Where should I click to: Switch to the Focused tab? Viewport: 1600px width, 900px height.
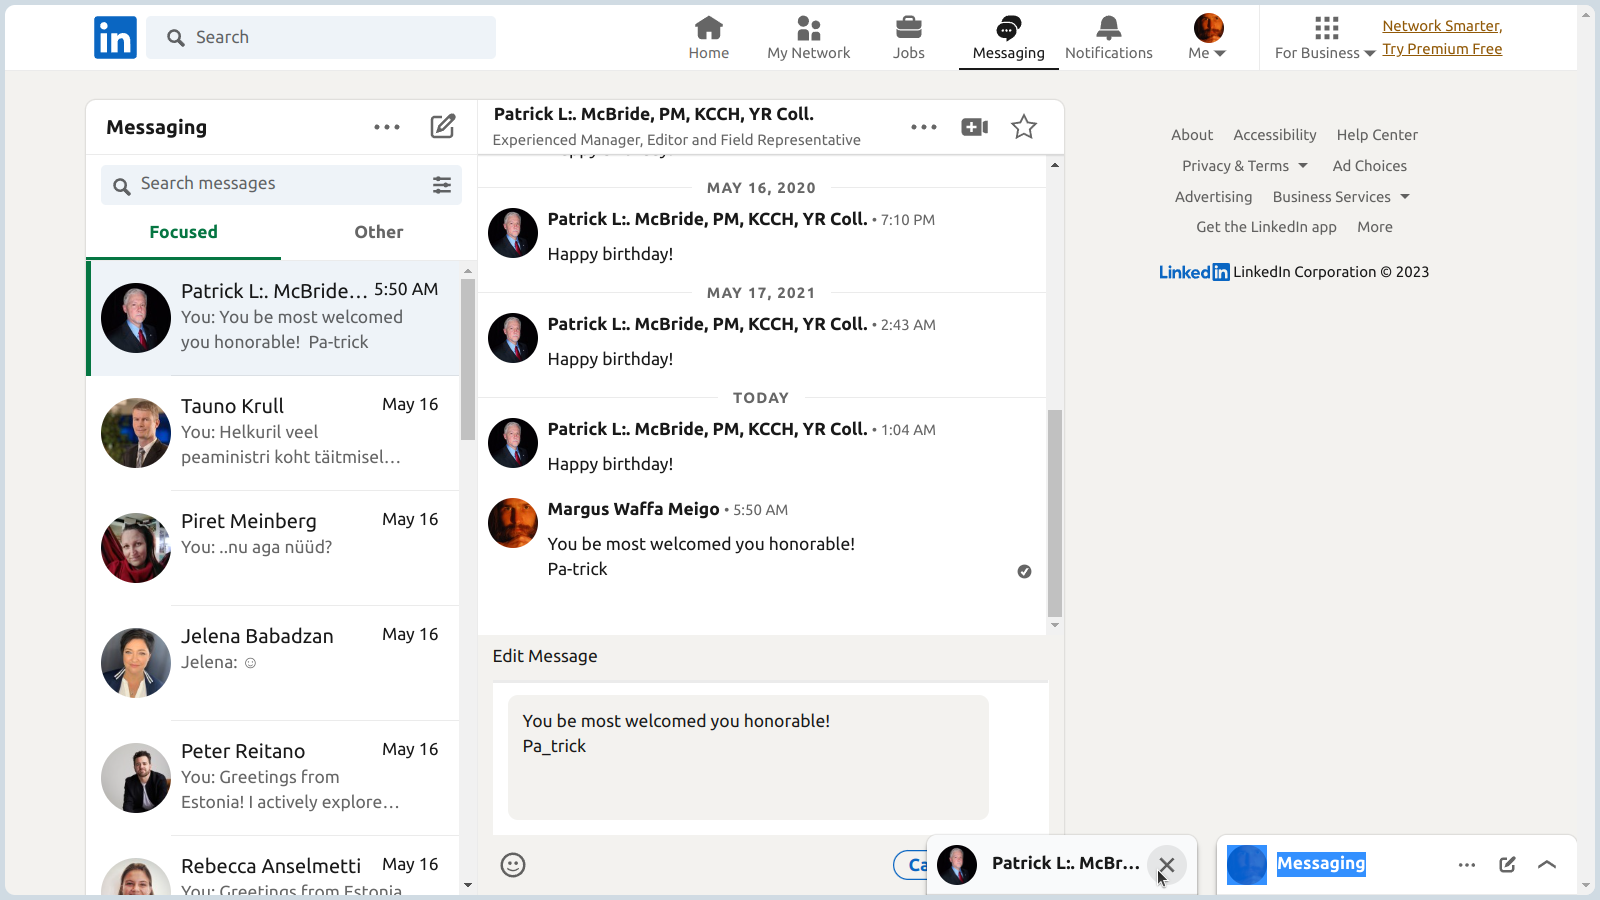183,232
